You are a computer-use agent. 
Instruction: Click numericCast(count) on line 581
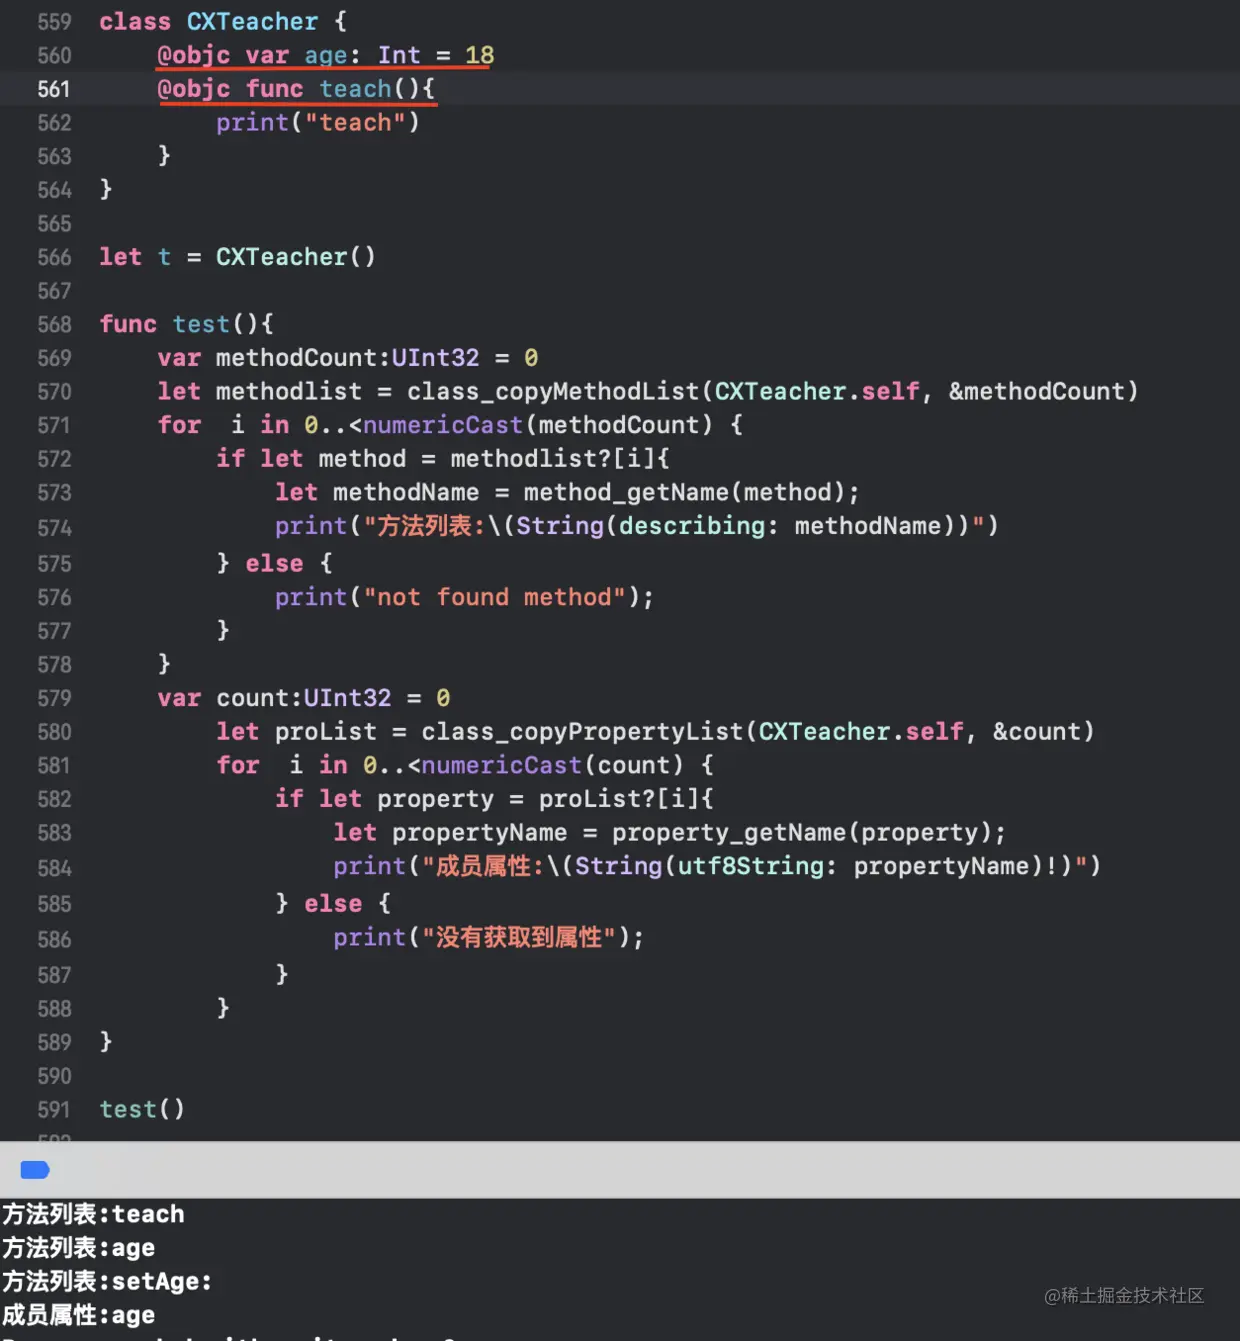[552, 765]
